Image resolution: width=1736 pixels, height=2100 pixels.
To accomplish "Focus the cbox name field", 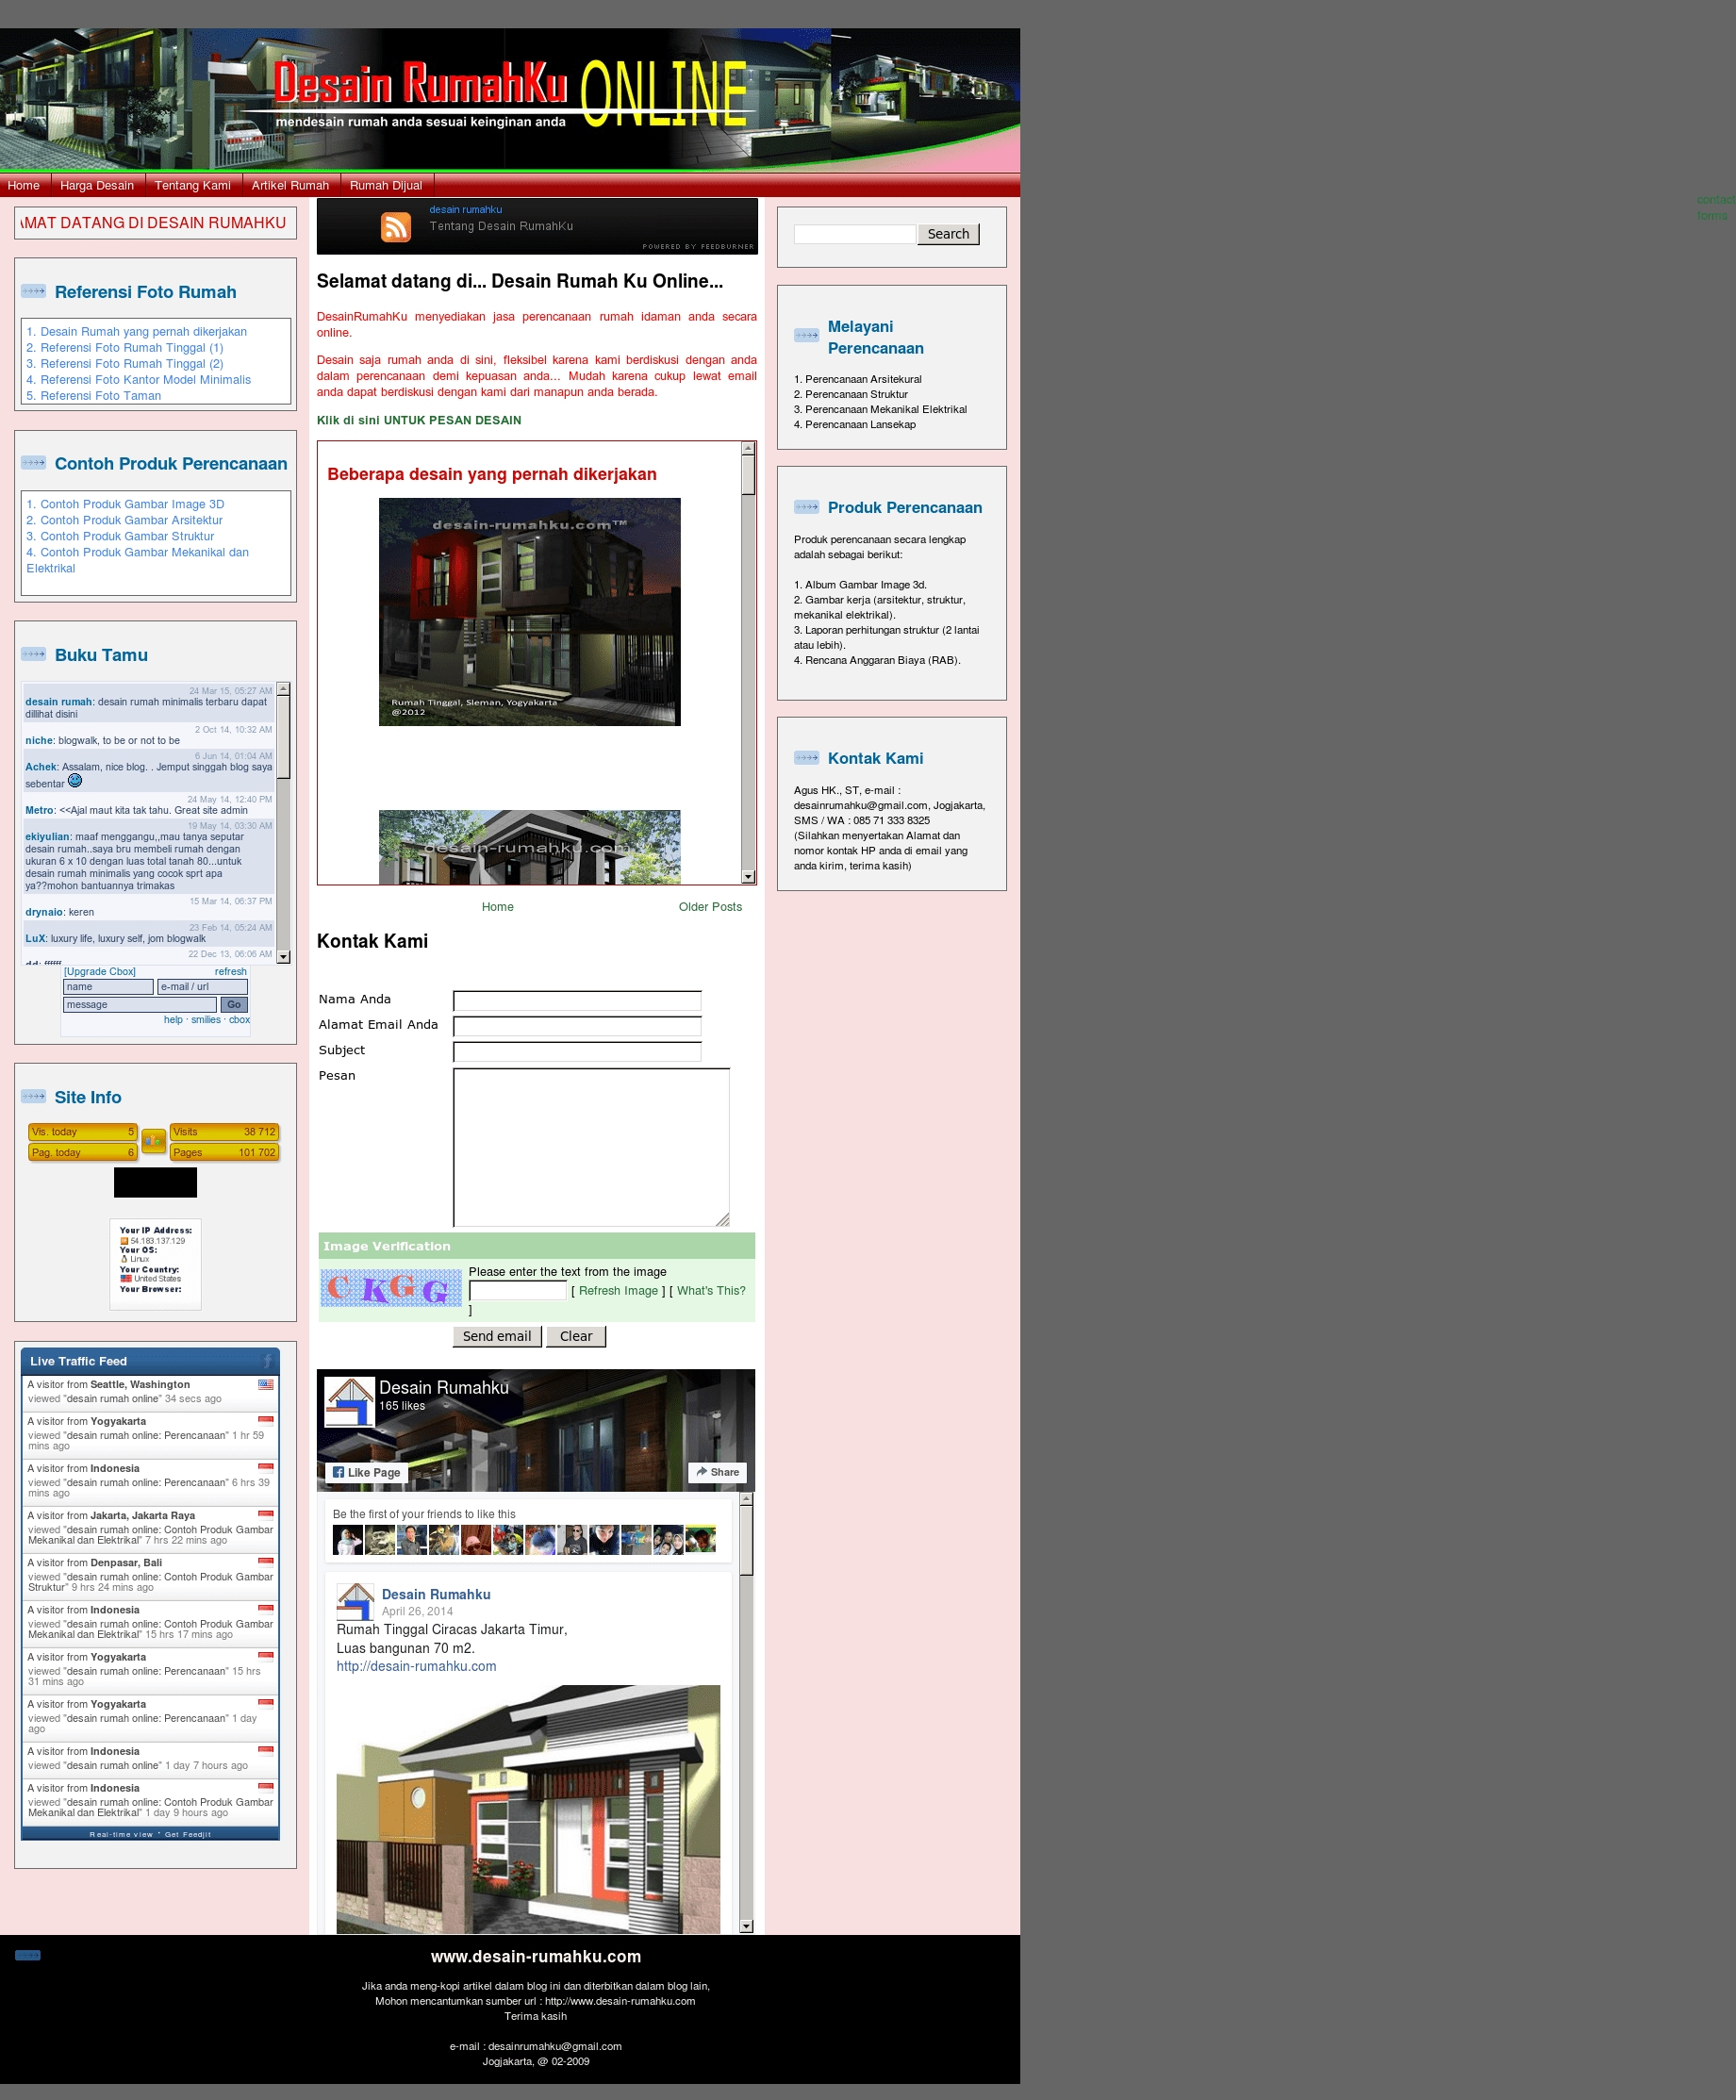I will (109, 988).
